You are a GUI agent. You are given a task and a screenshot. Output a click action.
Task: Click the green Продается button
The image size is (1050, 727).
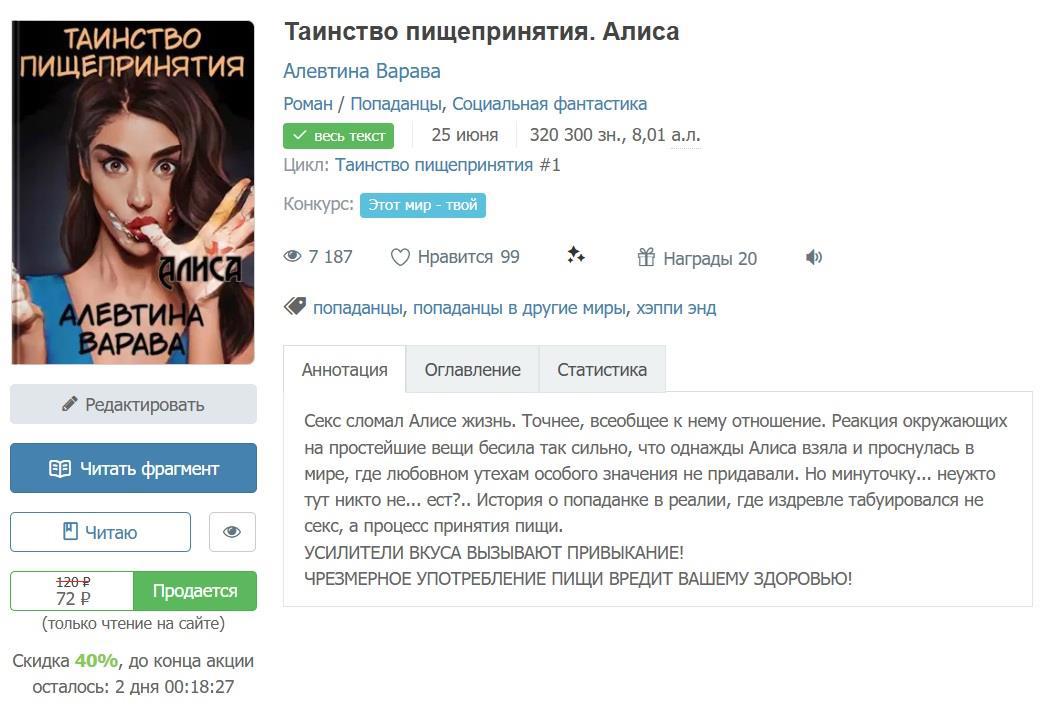[195, 591]
